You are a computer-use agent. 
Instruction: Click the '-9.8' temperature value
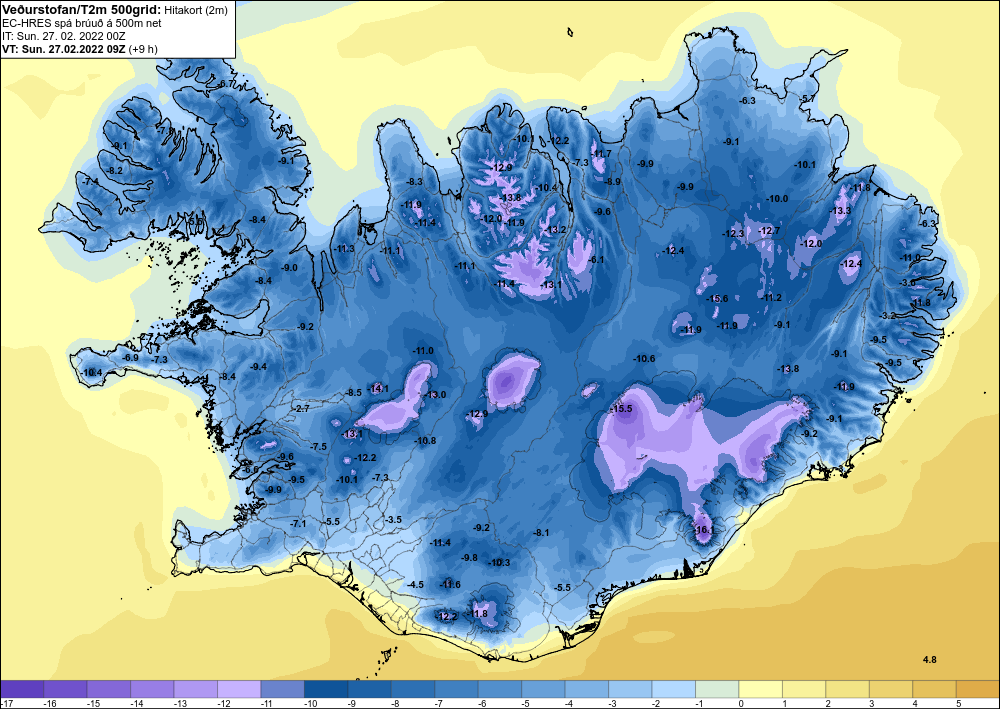tap(469, 557)
